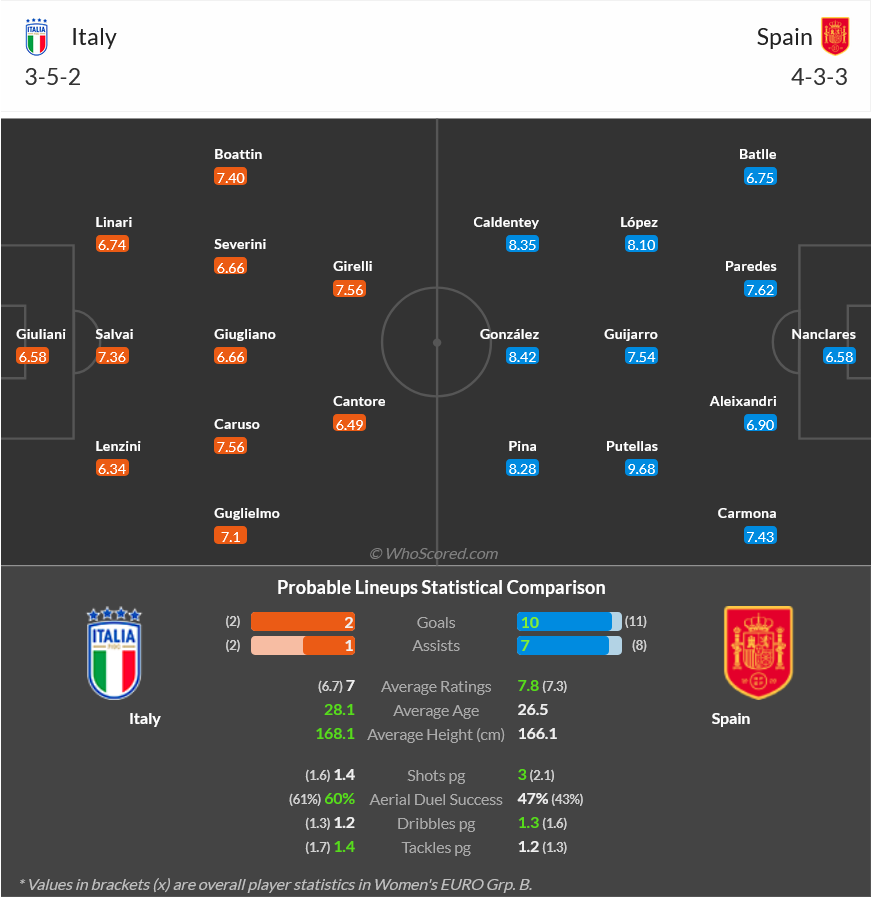Click the Spain crest in header
871x897 pixels.
(835, 36)
